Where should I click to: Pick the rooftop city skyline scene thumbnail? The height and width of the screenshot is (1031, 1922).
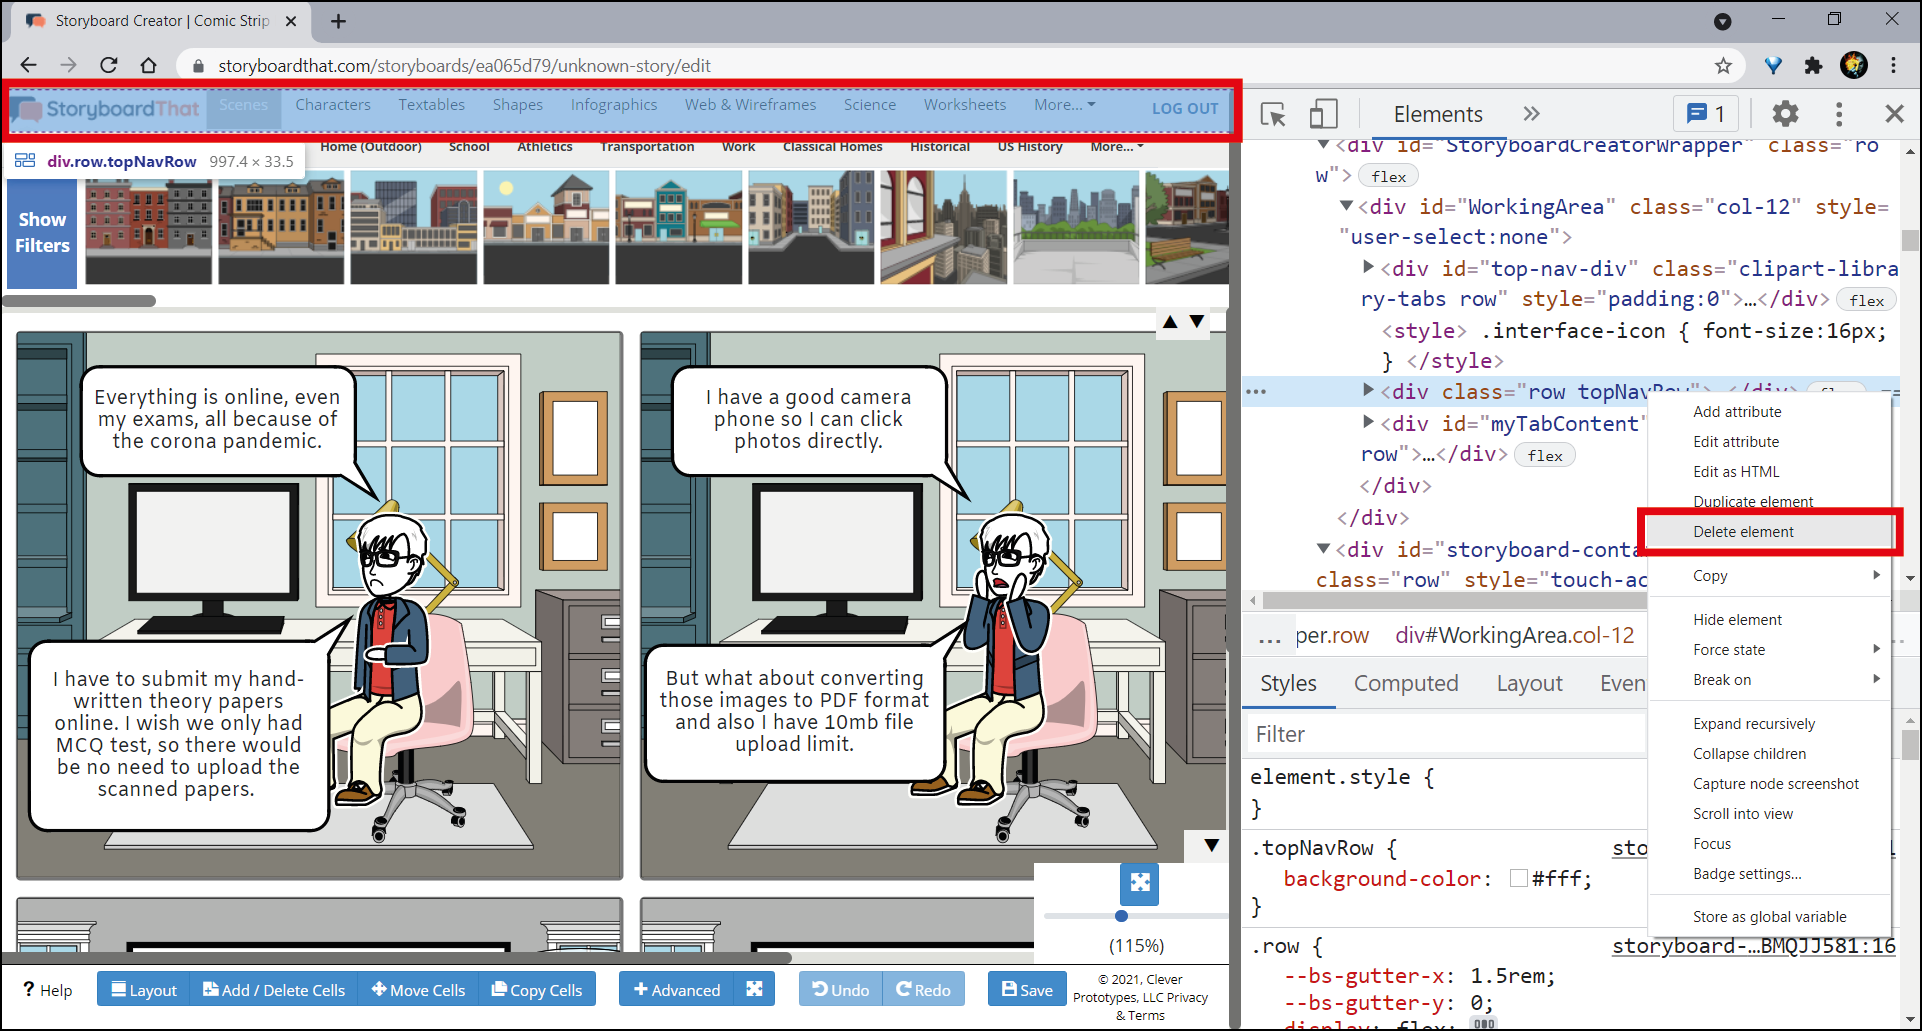(1076, 227)
